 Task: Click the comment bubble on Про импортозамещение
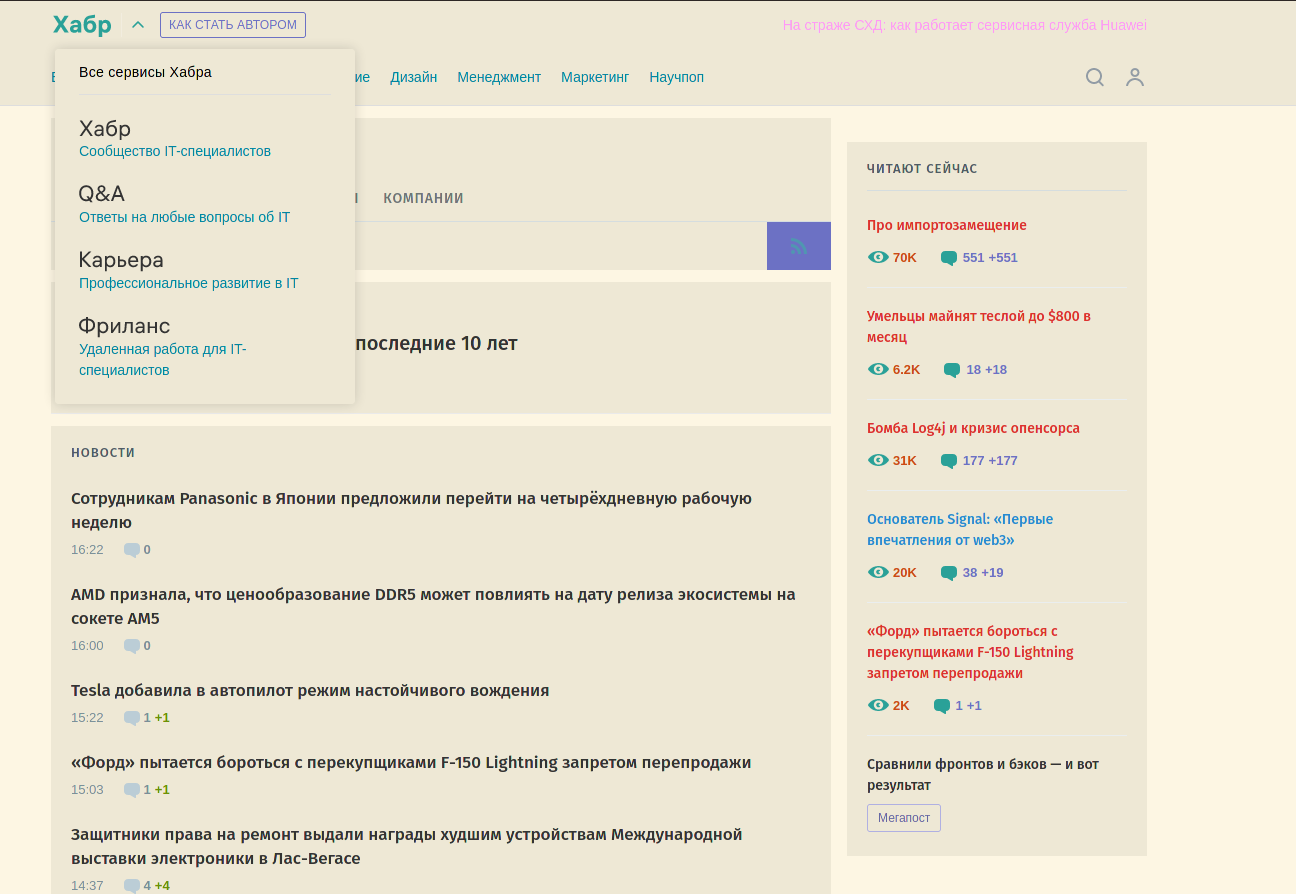pyautogui.click(x=948, y=257)
